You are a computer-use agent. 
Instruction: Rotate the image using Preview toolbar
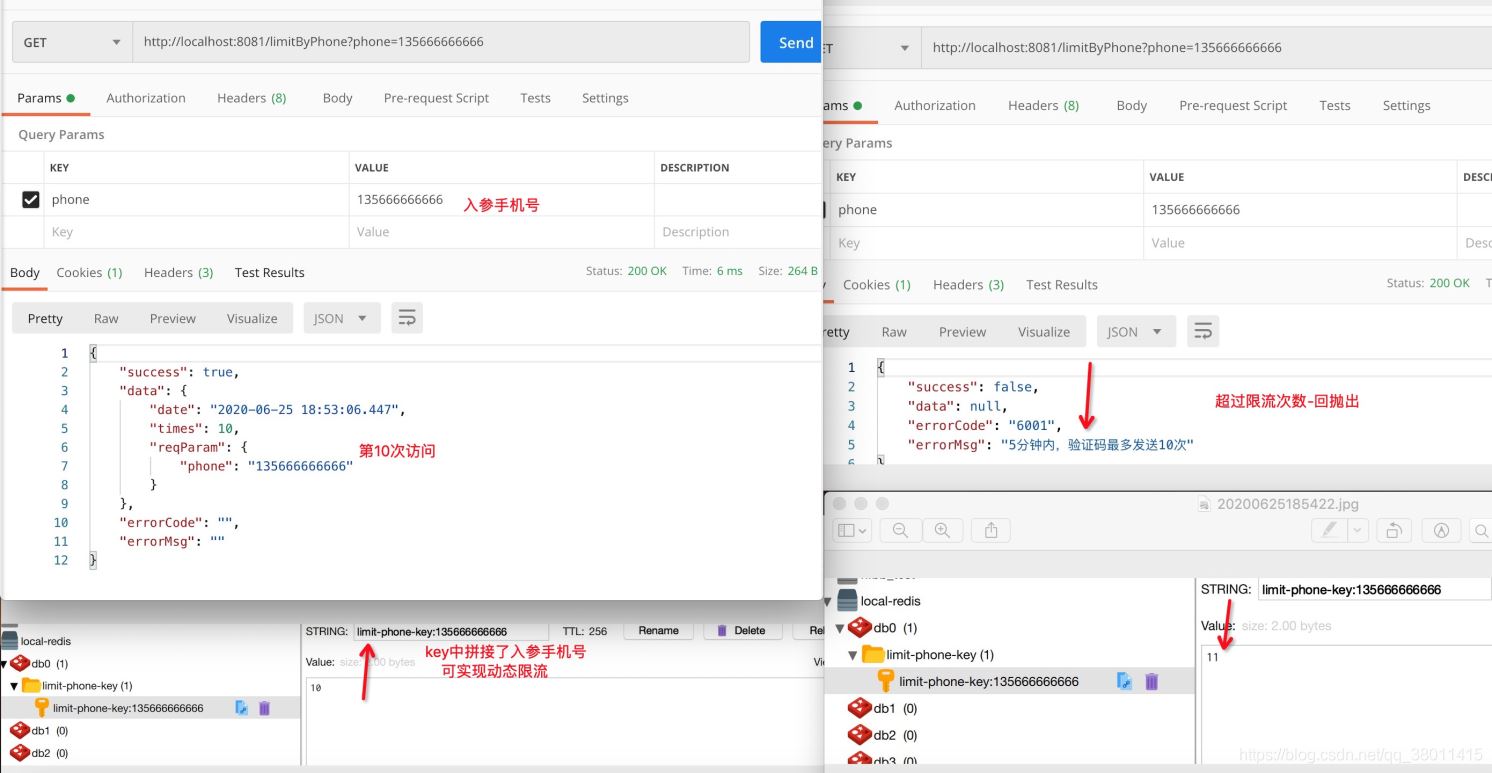point(1393,531)
